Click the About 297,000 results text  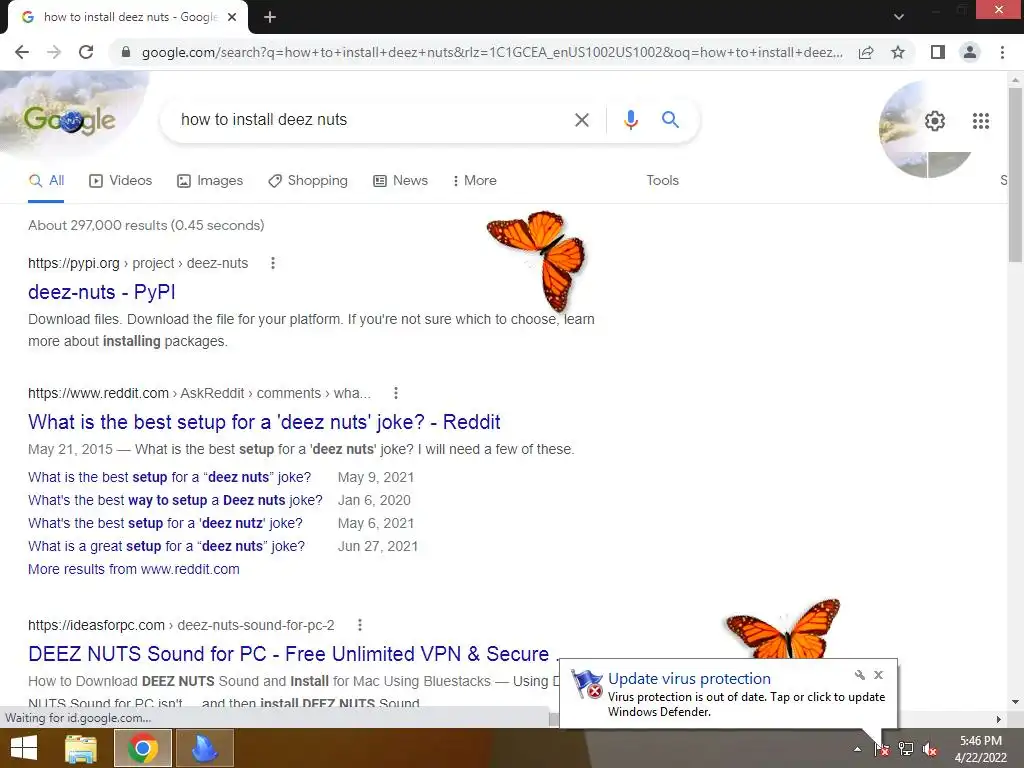point(146,225)
